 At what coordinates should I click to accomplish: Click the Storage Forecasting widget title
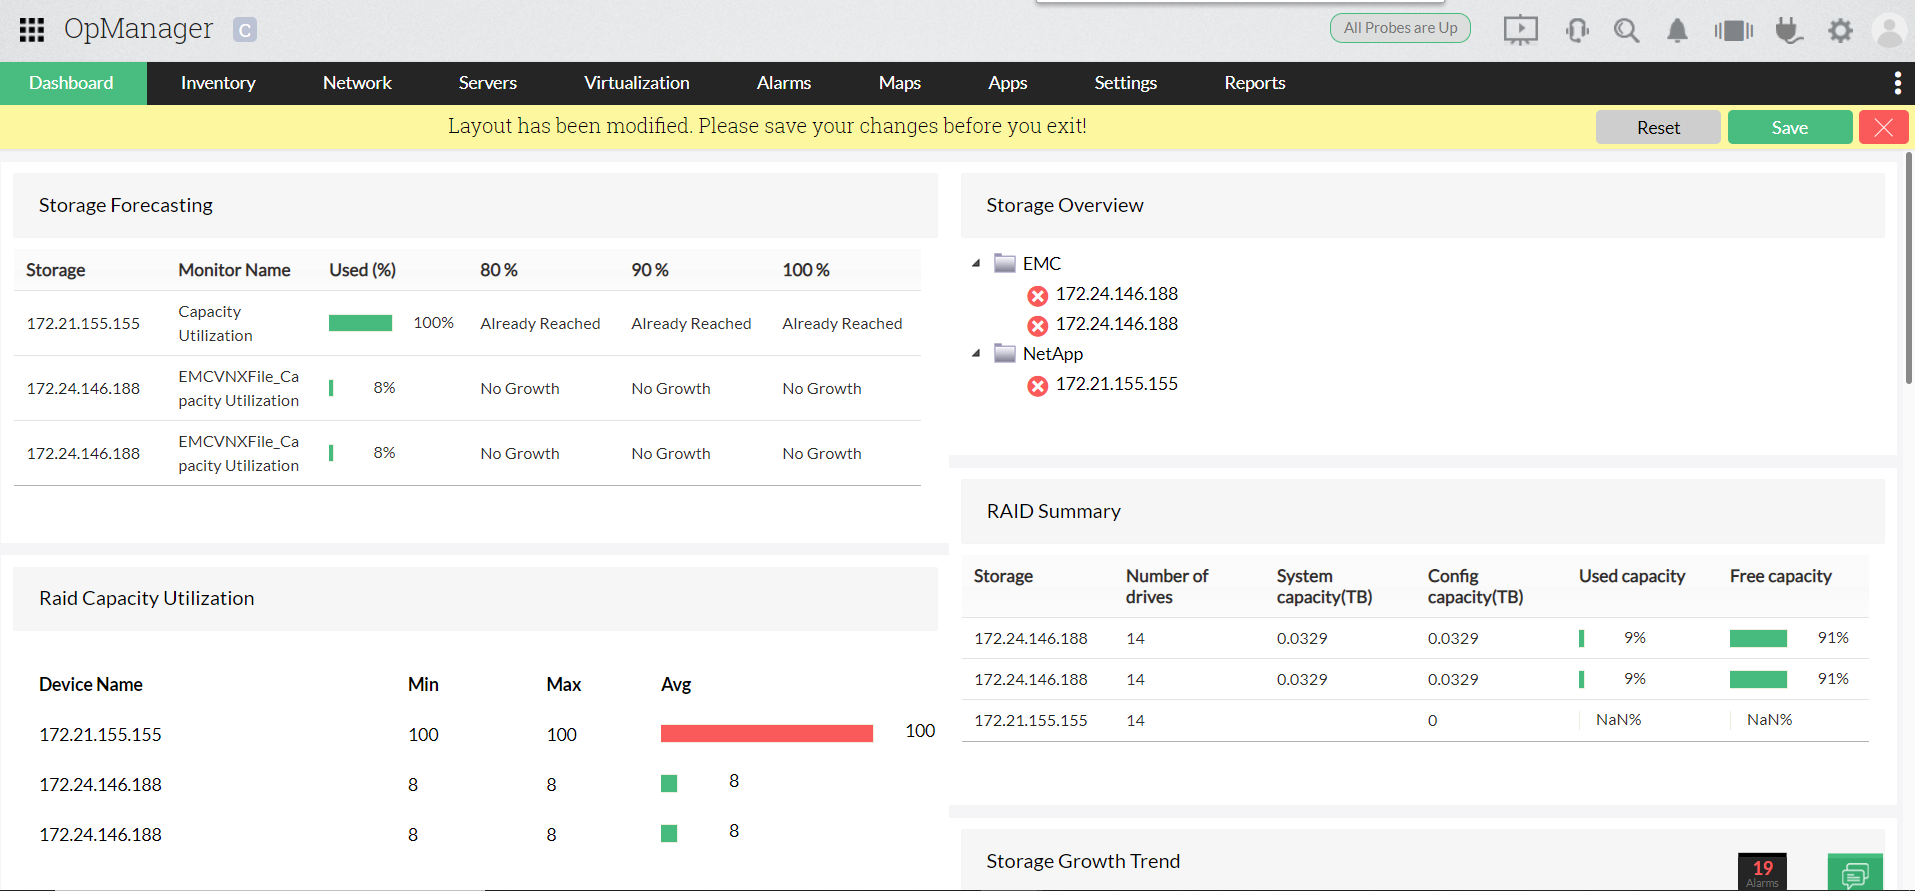coord(126,205)
